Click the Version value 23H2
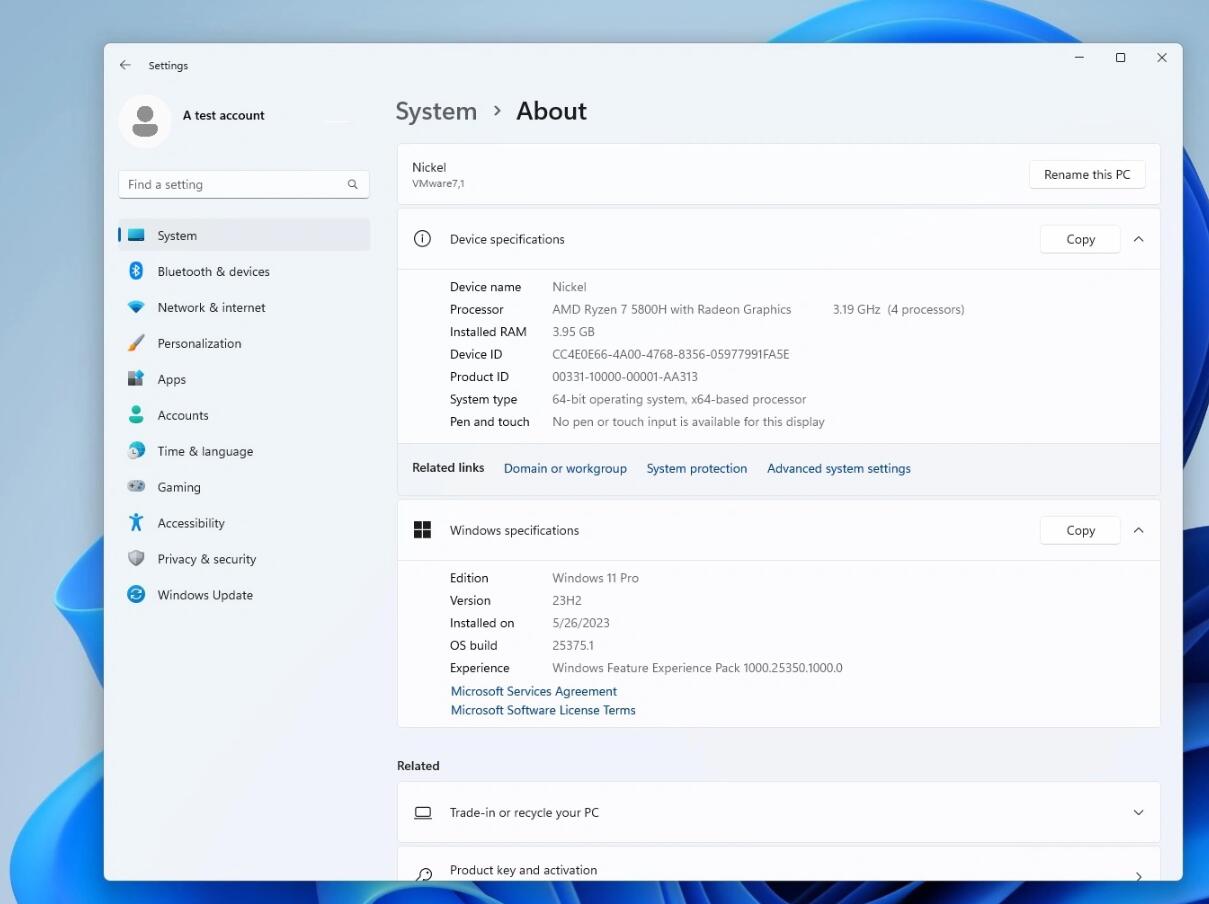The image size is (1209, 904). point(567,600)
